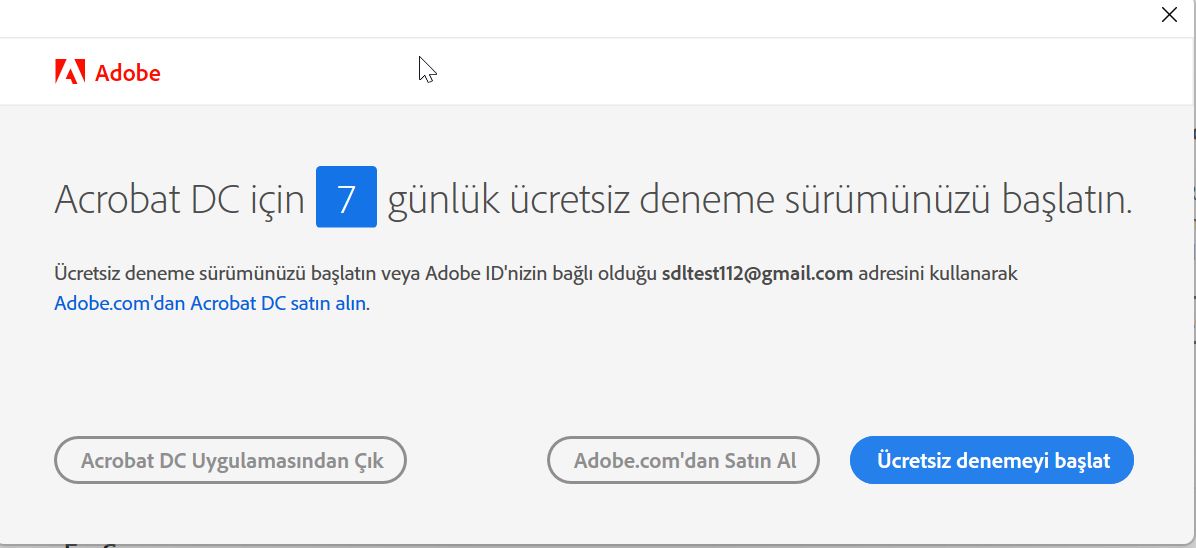Click Adobe.com'dan Satın Al button

tap(683, 460)
